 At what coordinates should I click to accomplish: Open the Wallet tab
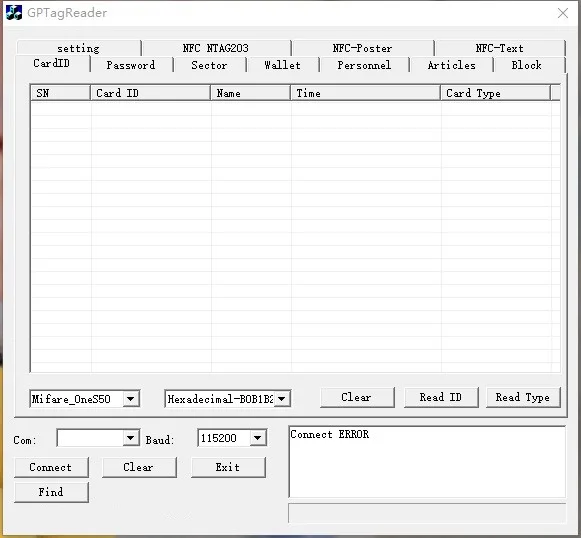(282, 65)
